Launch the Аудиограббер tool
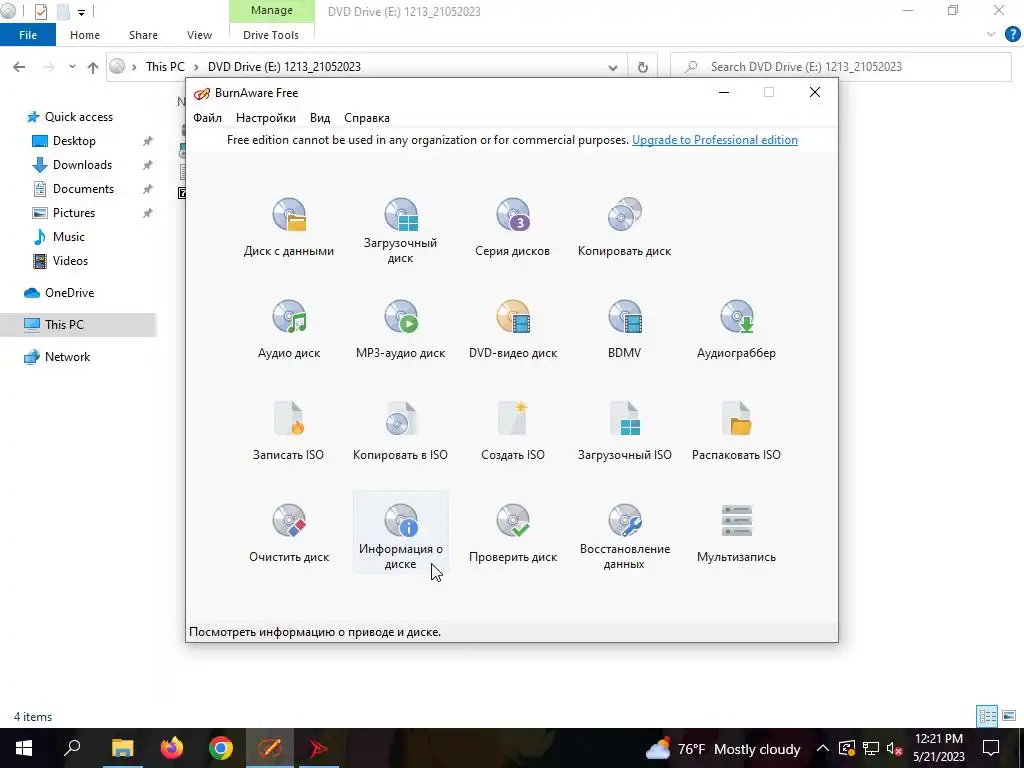 tap(736, 329)
